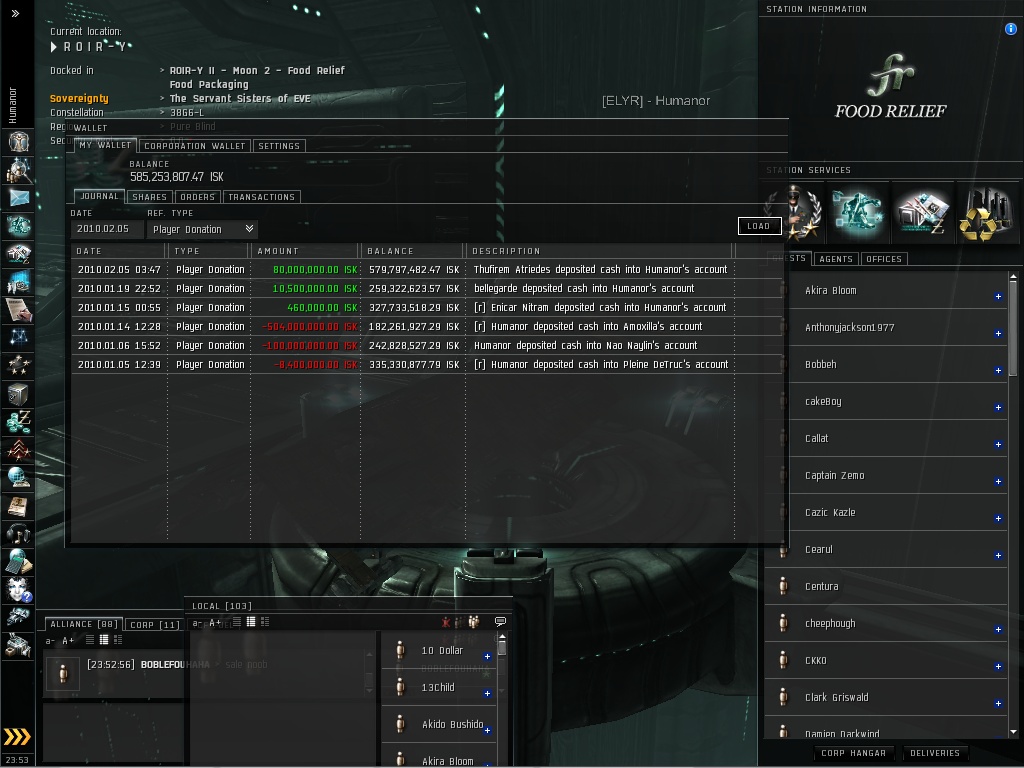This screenshot has height=768, width=1024.
Task: Click the blue station info icon
Action: [1010, 29]
